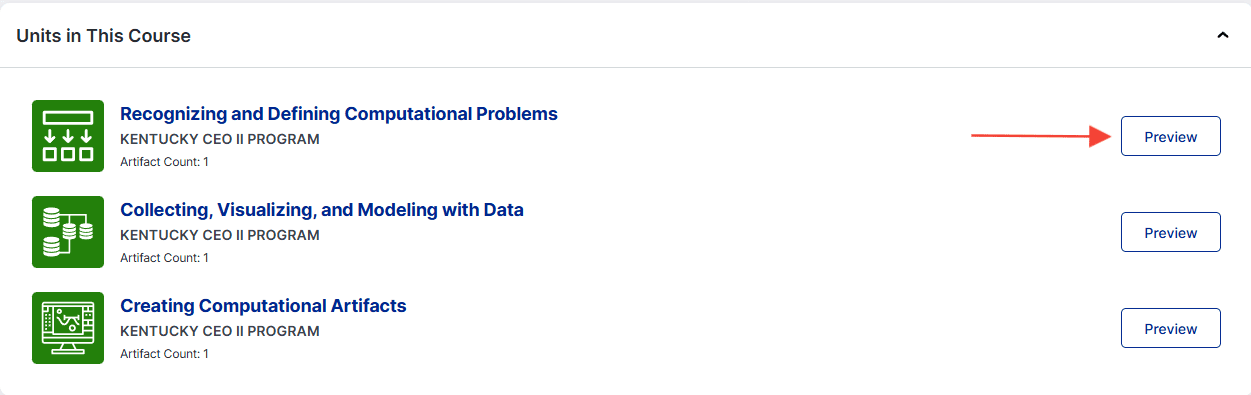Click Kentucky CEO II Program under Creating unit
The image size is (1251, 395).
220,331
